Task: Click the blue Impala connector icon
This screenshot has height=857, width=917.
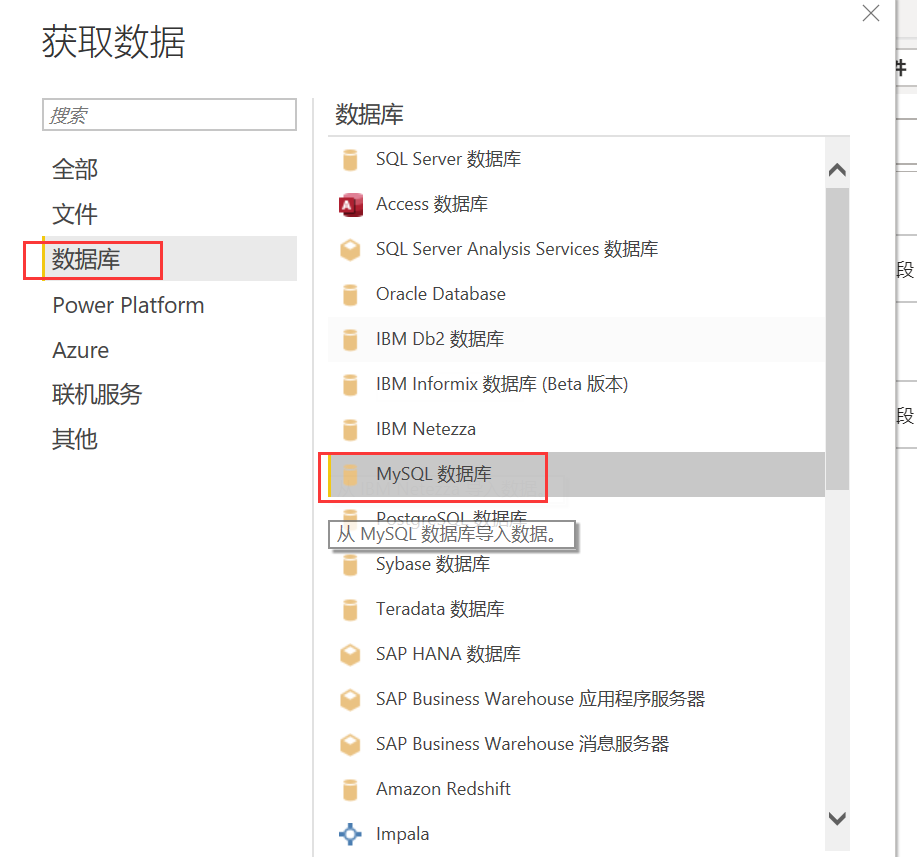Action: (x=350, y=834)
